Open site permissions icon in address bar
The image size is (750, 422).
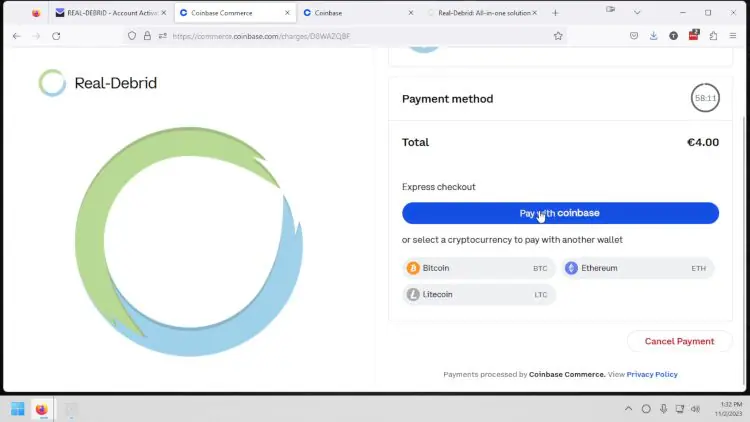(163, 36)
